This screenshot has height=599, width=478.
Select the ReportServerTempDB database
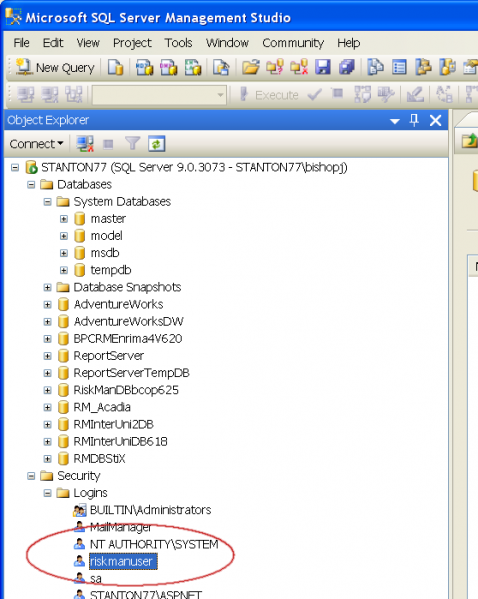pos(131,373)
